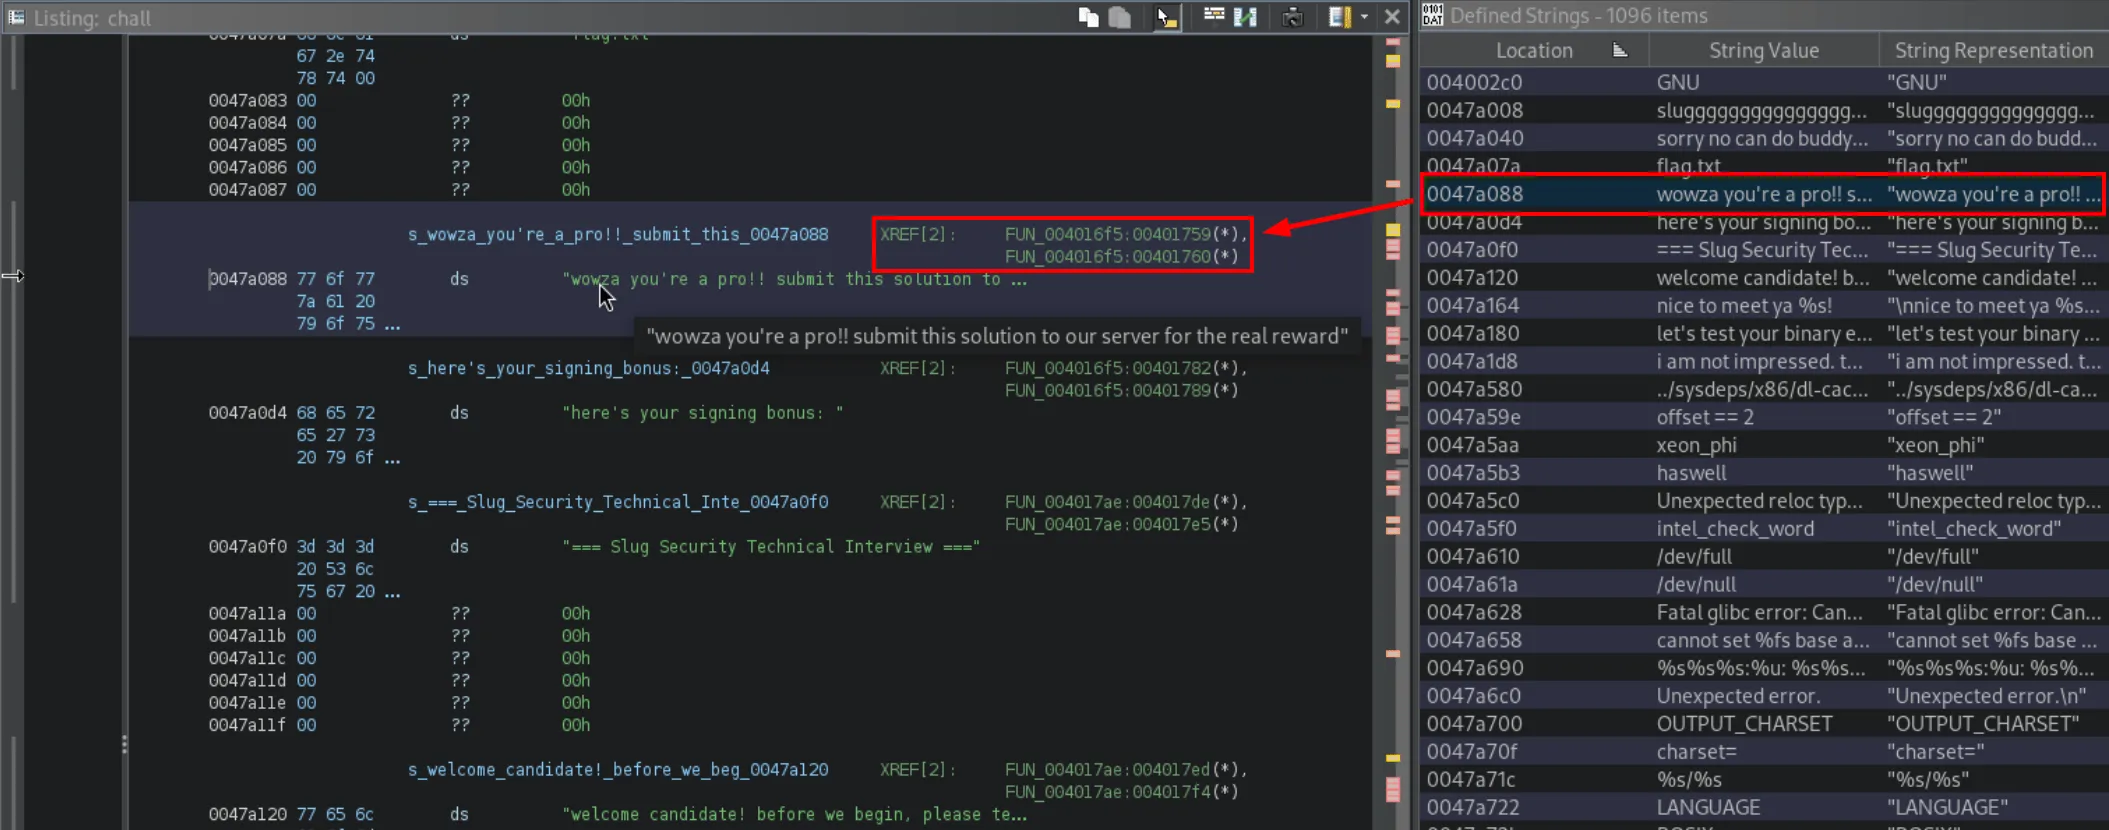
Task: Select string row 0047a628 Fatal glibc error
Action: (x=1764, y=613)
